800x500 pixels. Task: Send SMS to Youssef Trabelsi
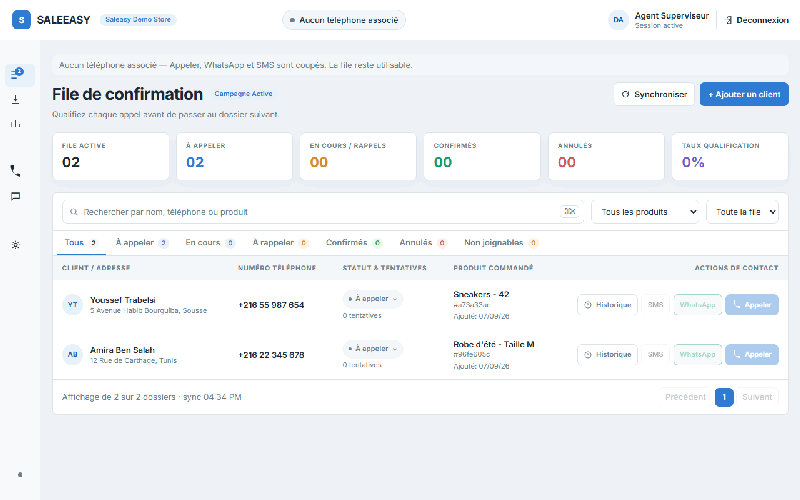coord(655,305)
